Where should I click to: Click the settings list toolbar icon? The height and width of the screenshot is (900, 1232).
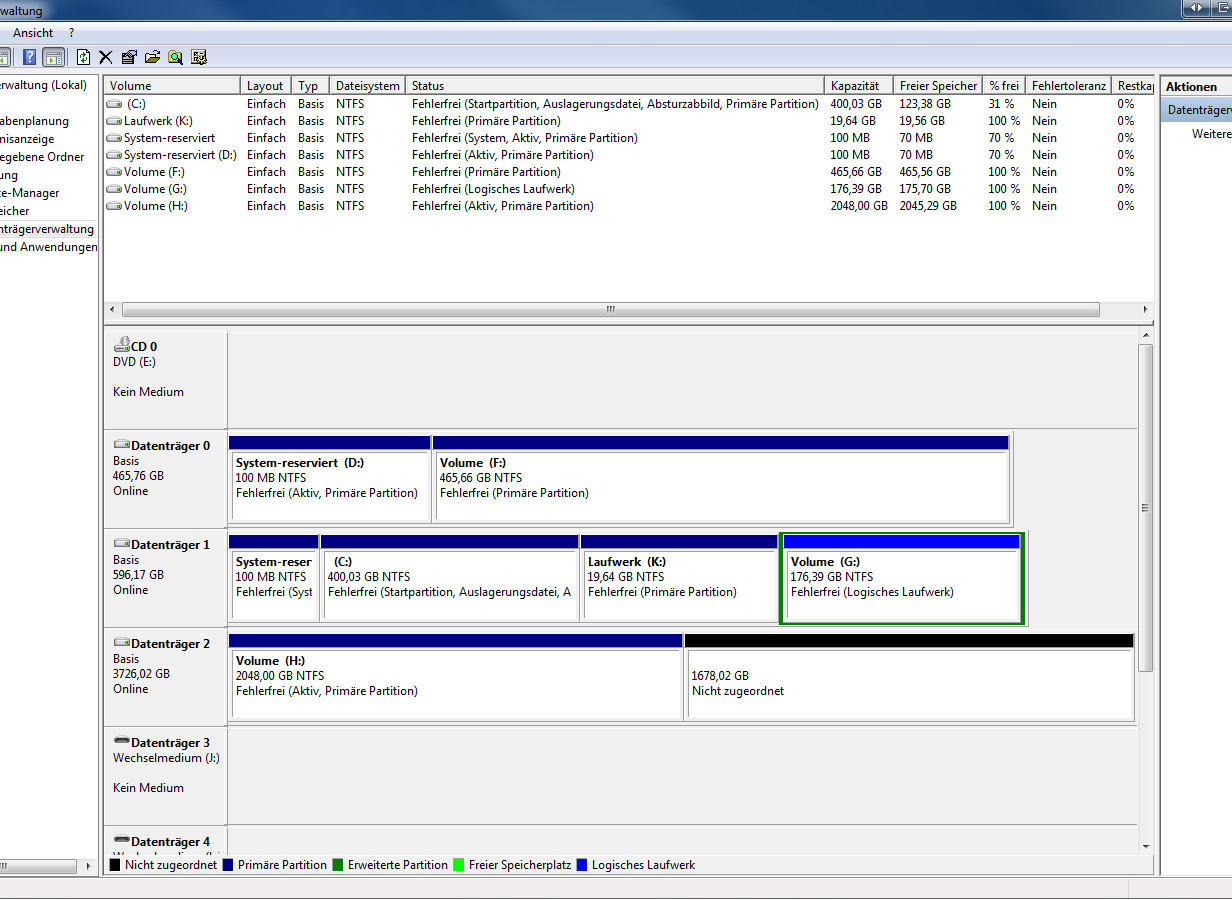pos(199,57)
